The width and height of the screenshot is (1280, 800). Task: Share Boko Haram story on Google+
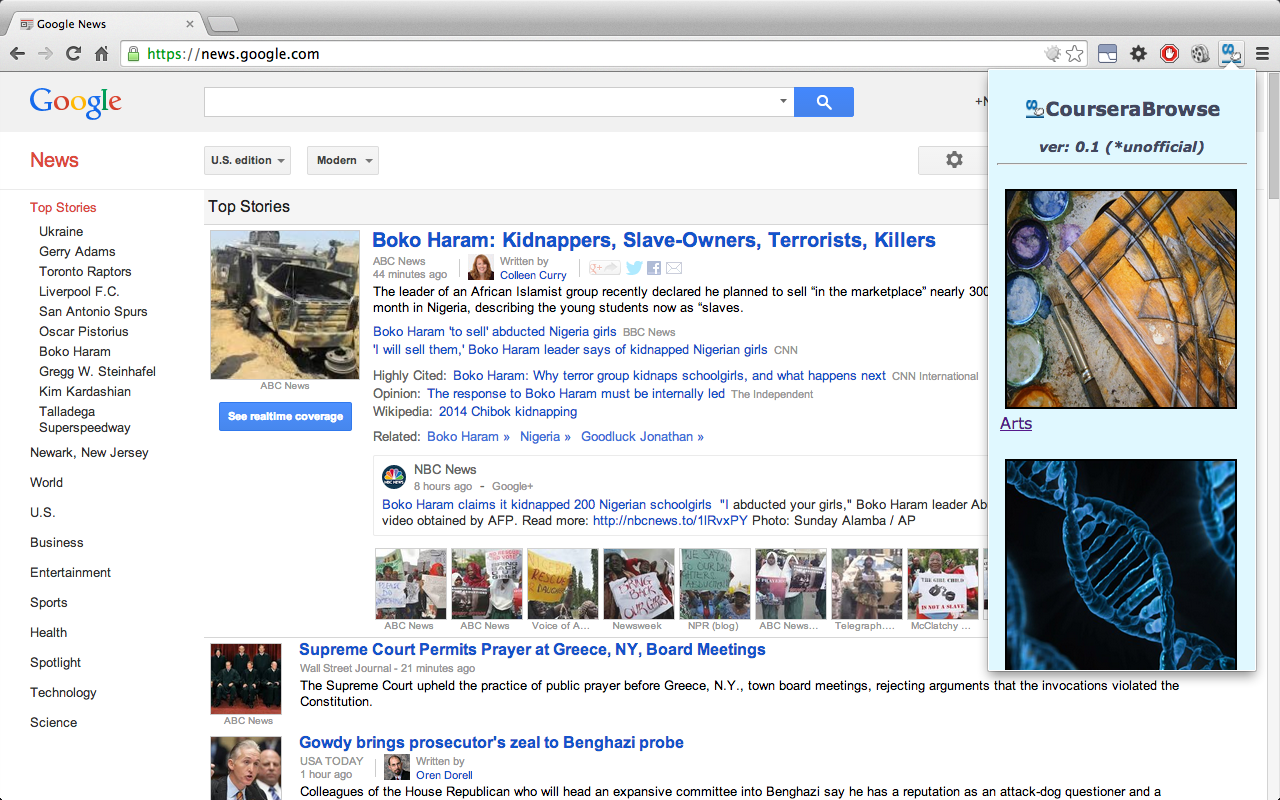tap(604, 268)
